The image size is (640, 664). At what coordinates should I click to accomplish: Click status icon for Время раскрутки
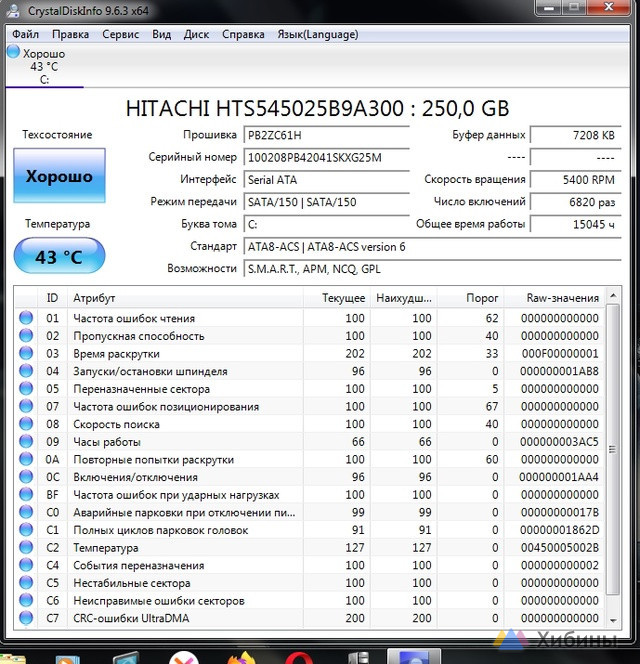click(26, 353)
